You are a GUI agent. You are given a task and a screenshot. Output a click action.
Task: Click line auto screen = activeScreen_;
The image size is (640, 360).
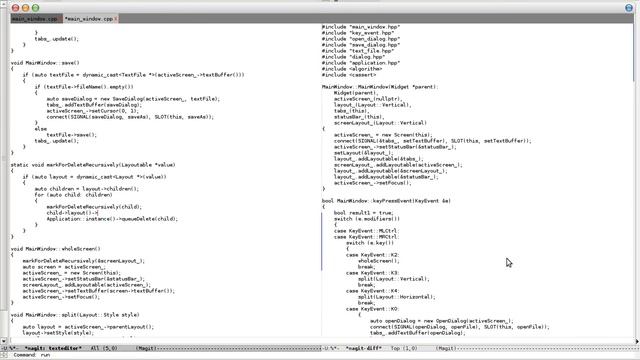[x=64, y=267]
